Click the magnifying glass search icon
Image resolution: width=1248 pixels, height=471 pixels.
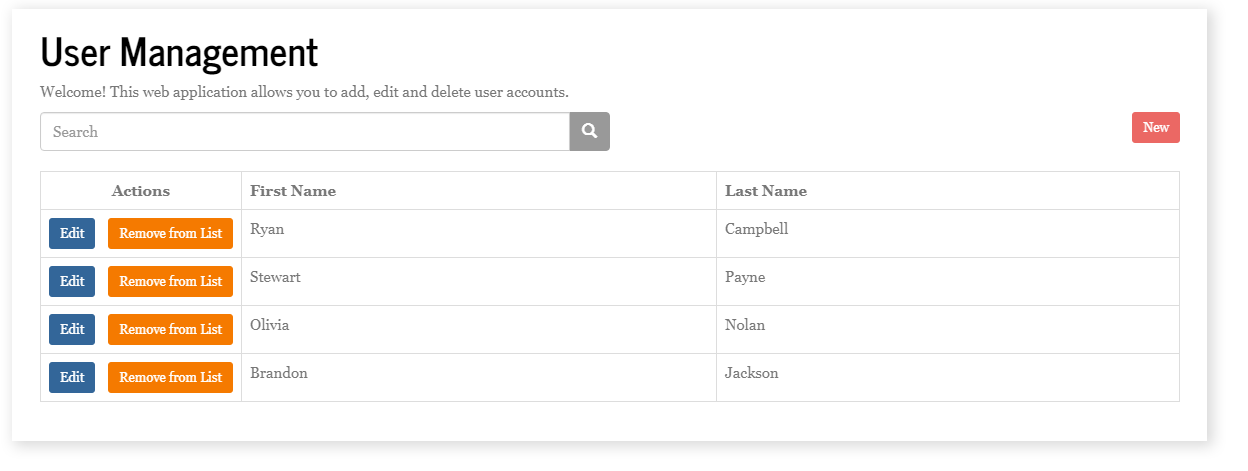click(x=589, y=131)
